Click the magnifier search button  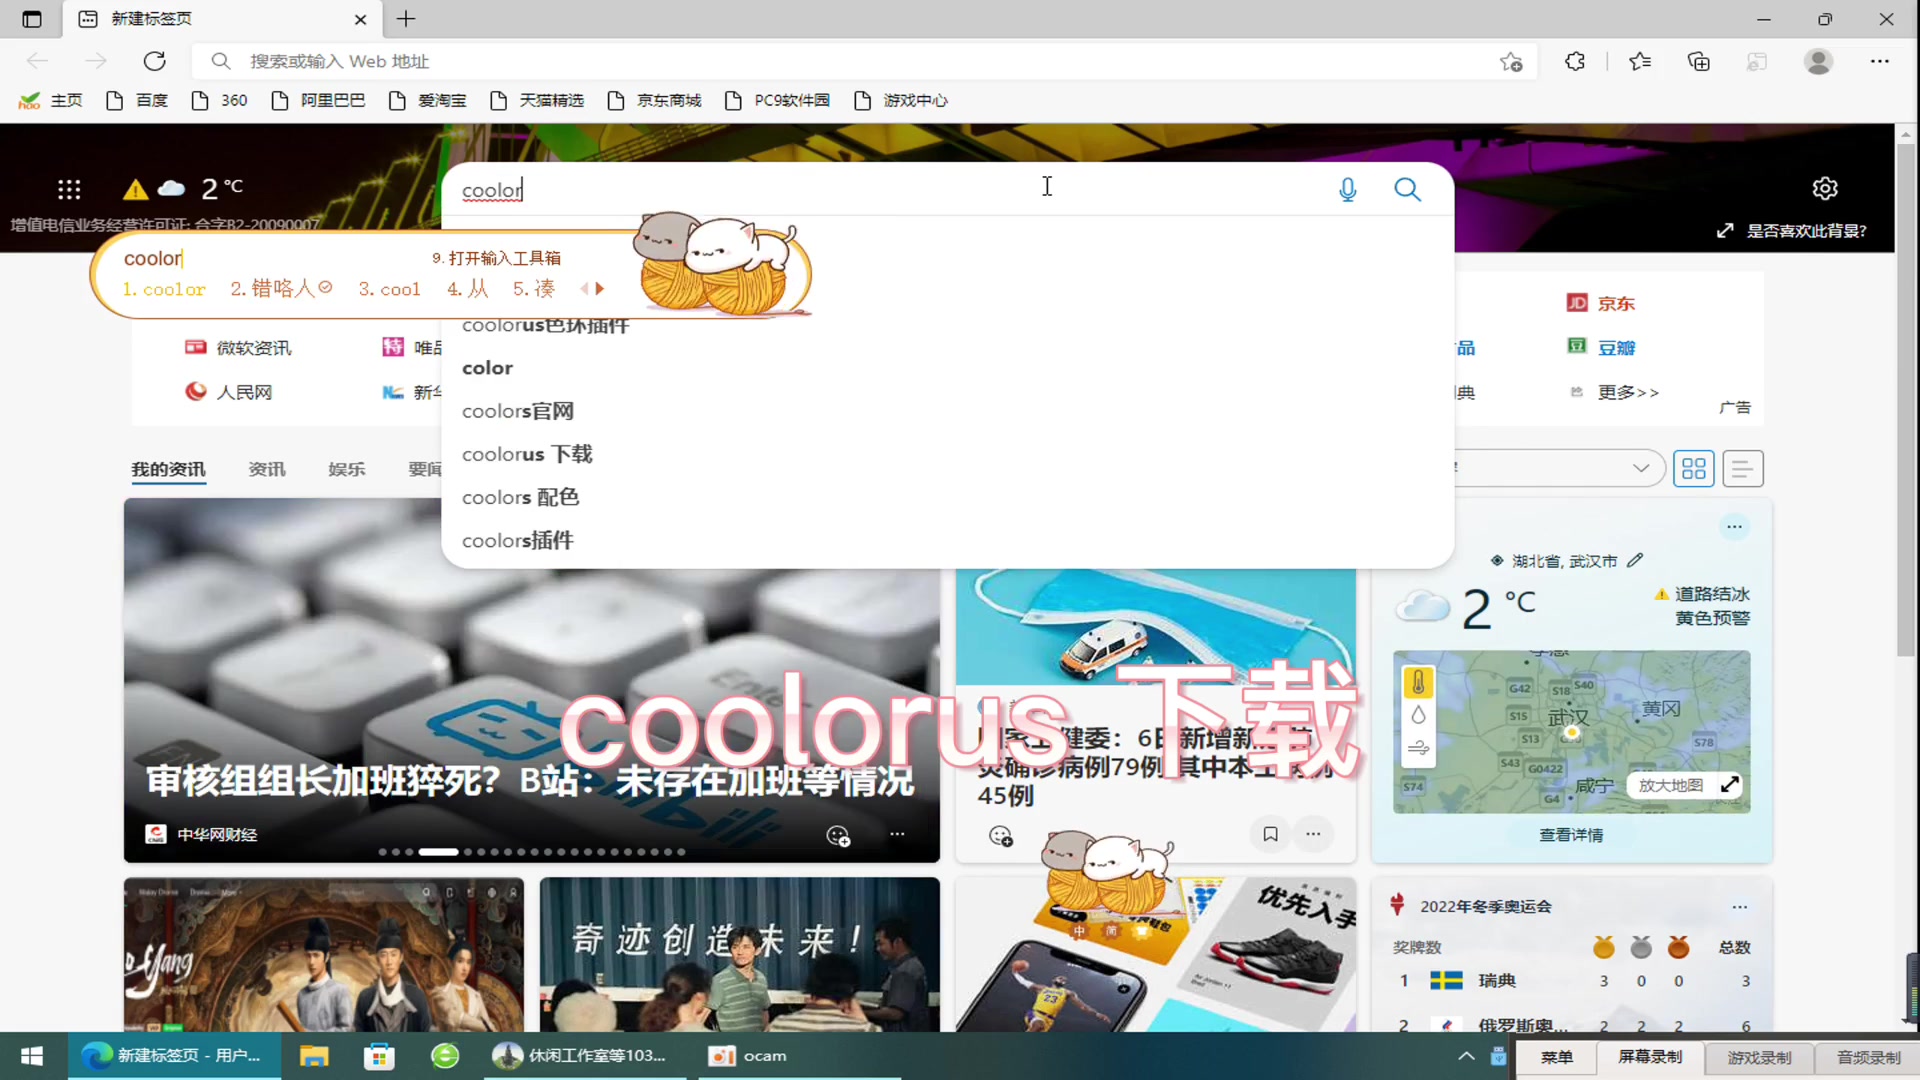click(1406, 189)
